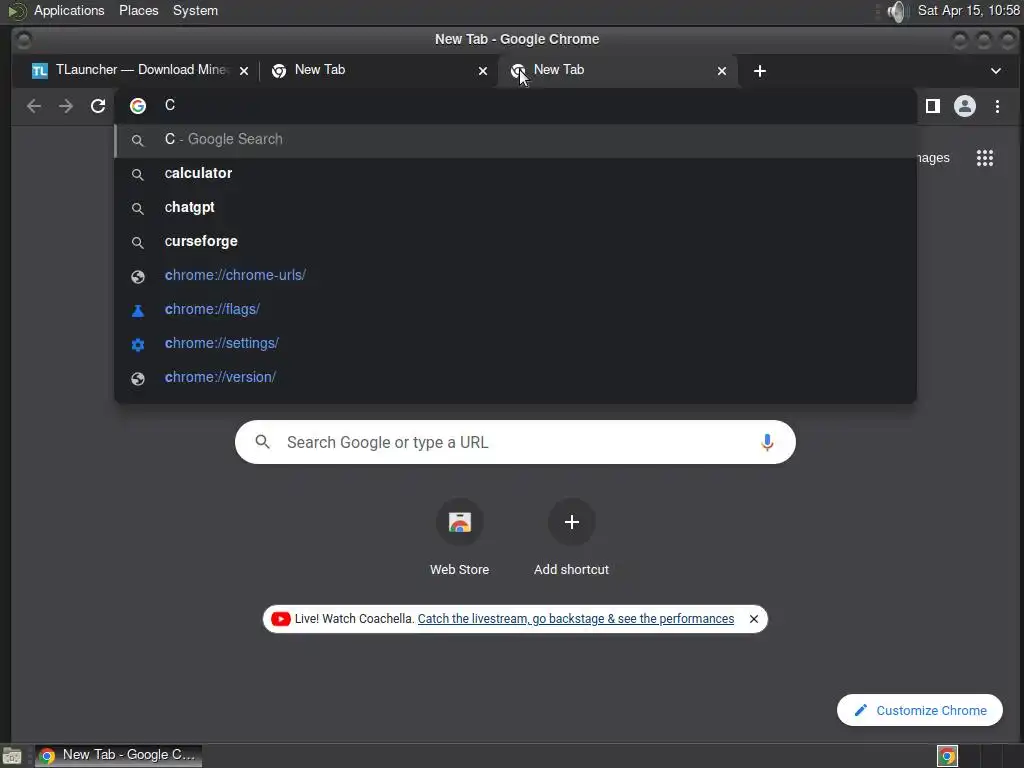Viewport: 1024px width, 768px height.
Task: Click Chrome icon in bottom-right tray
Action: (947, 756)
